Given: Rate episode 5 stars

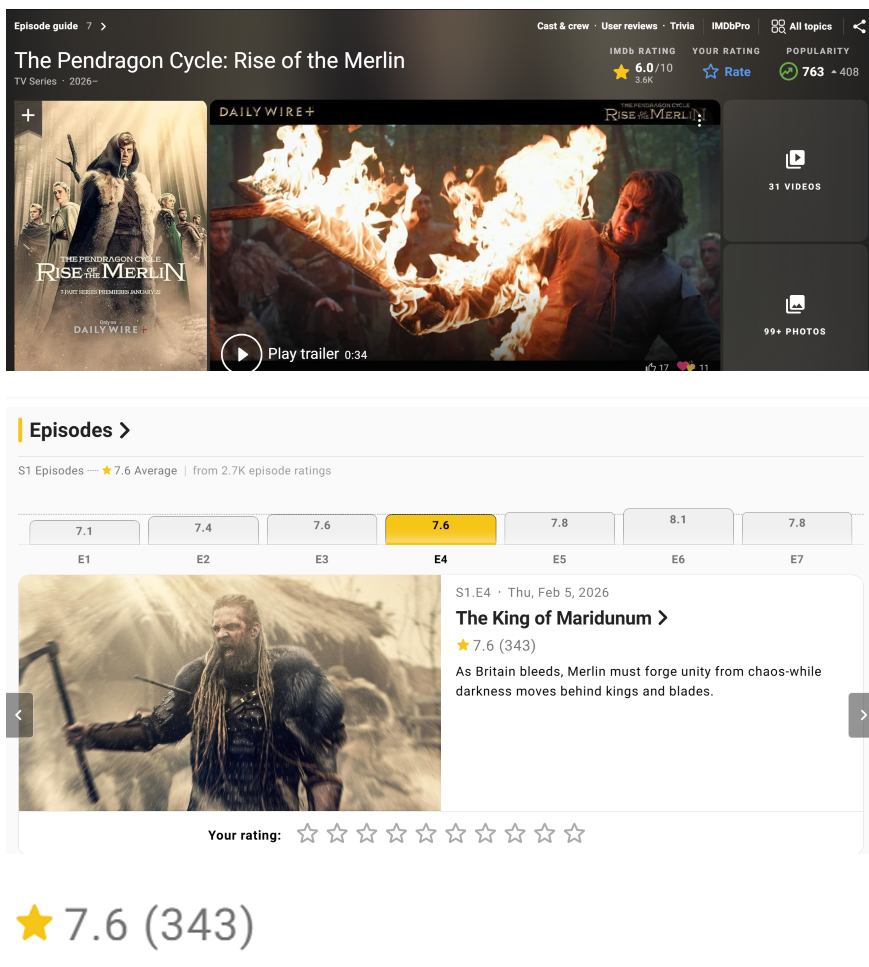Looking at the screenshot, I should pos(426,834).
